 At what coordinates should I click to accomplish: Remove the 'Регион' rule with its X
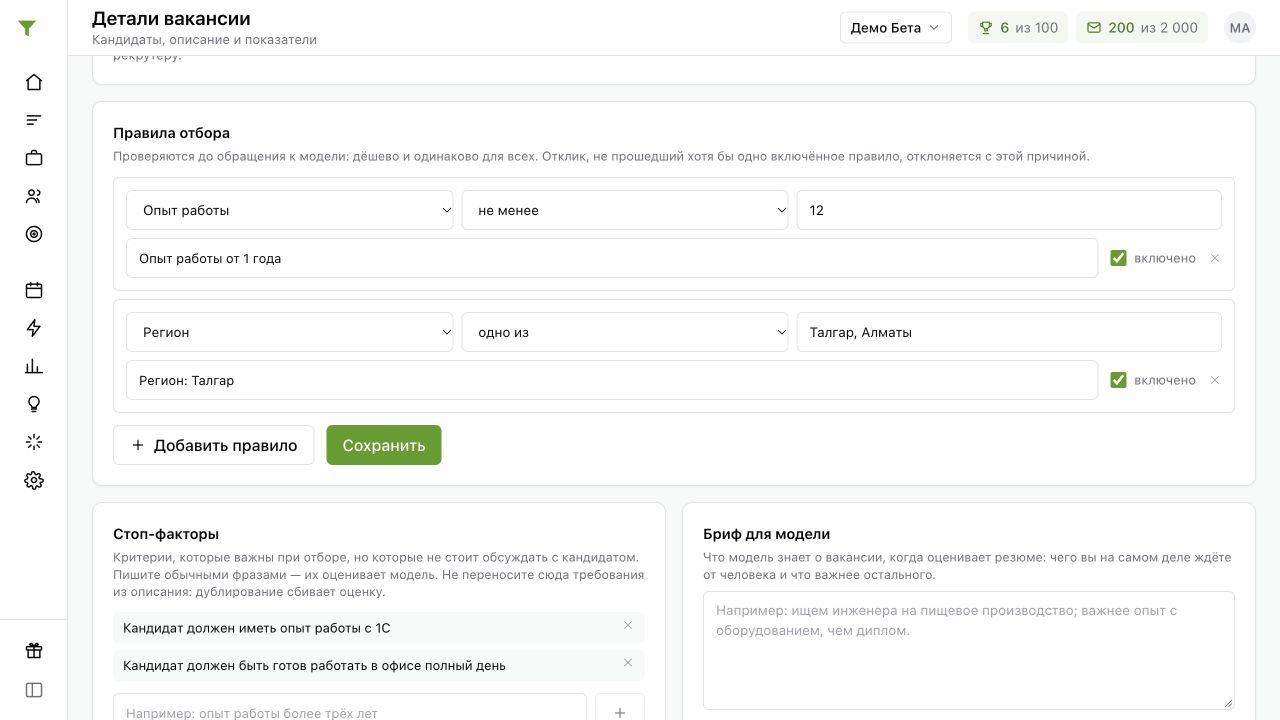pos(1215,380)
